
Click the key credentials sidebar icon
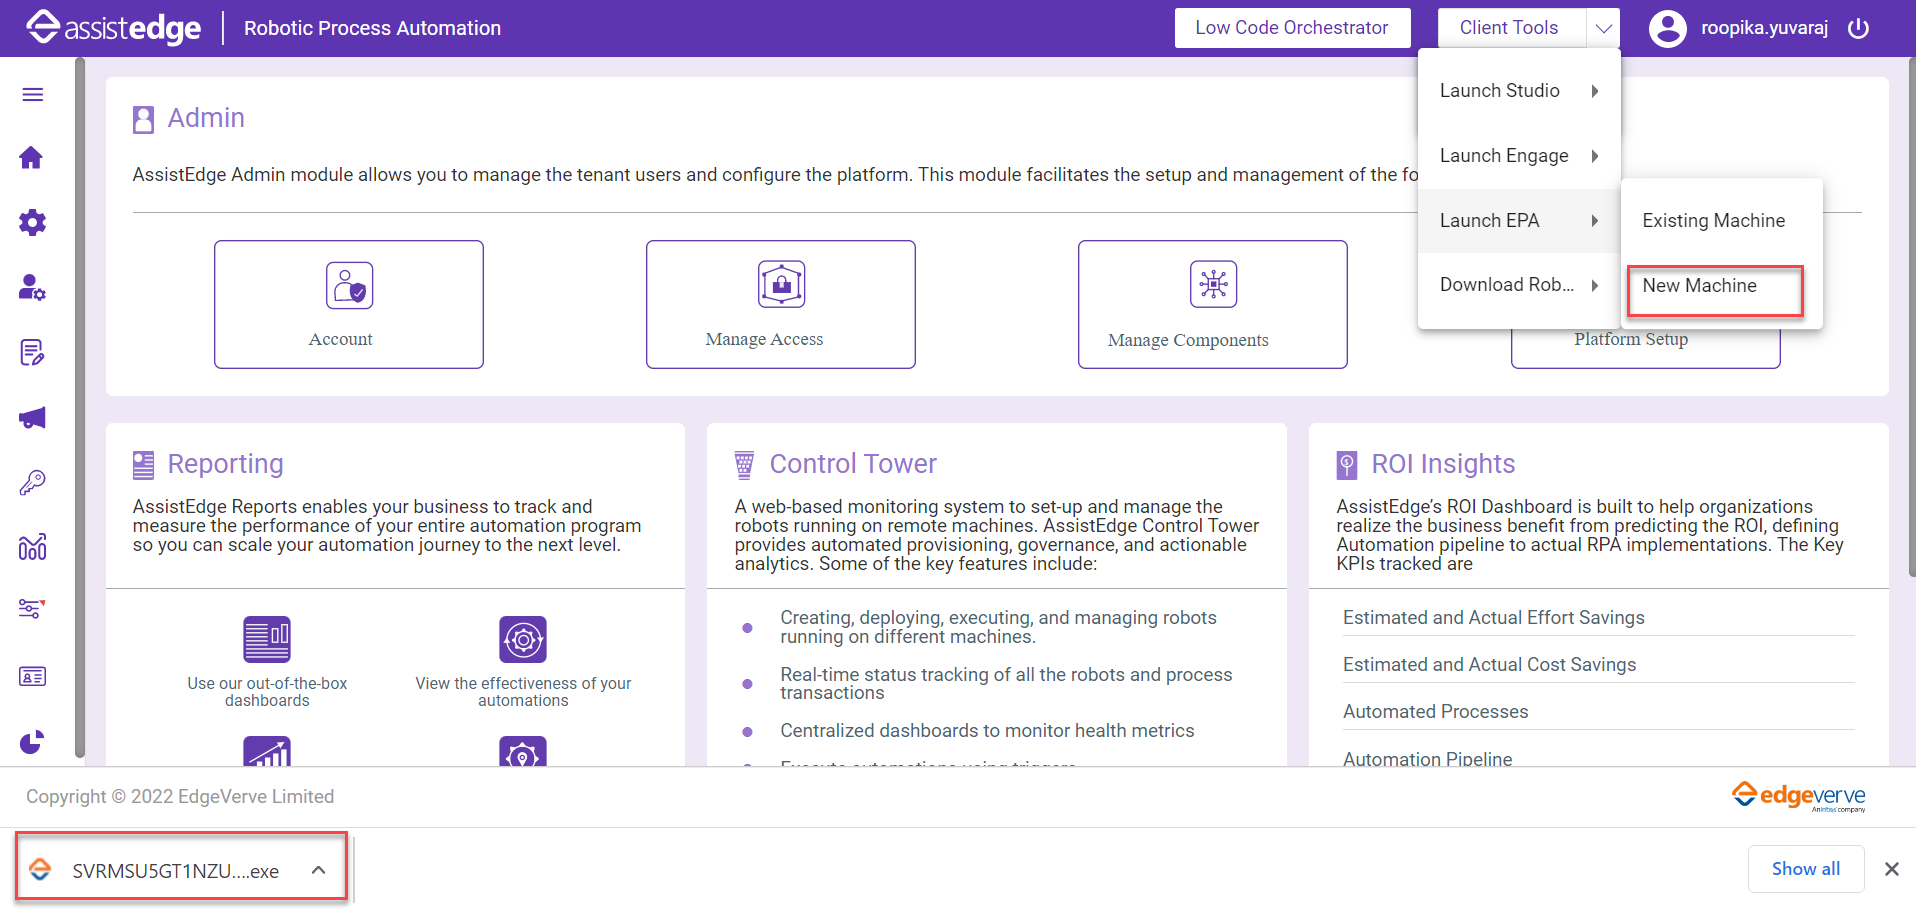32,483
